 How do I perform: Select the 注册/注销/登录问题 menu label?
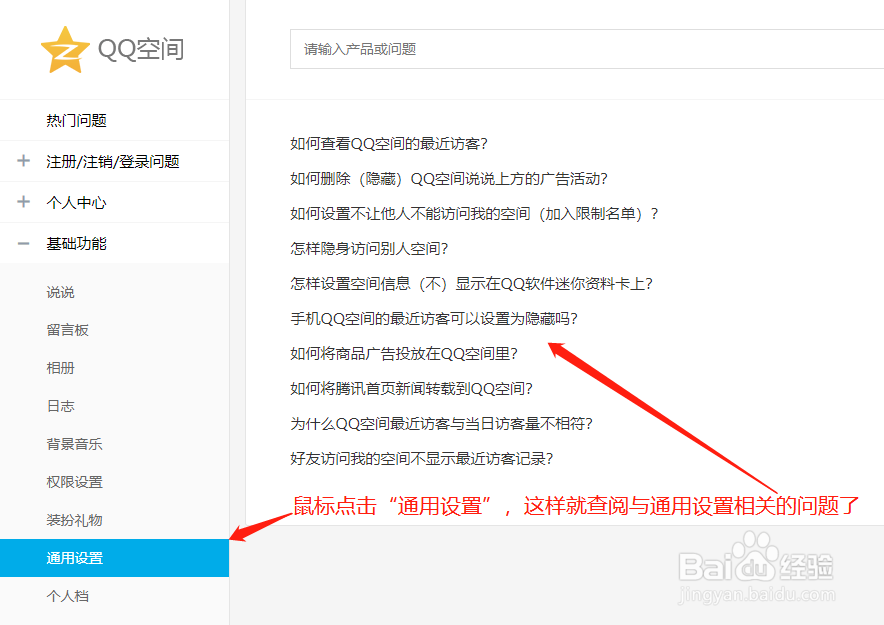tap(113, 162)
